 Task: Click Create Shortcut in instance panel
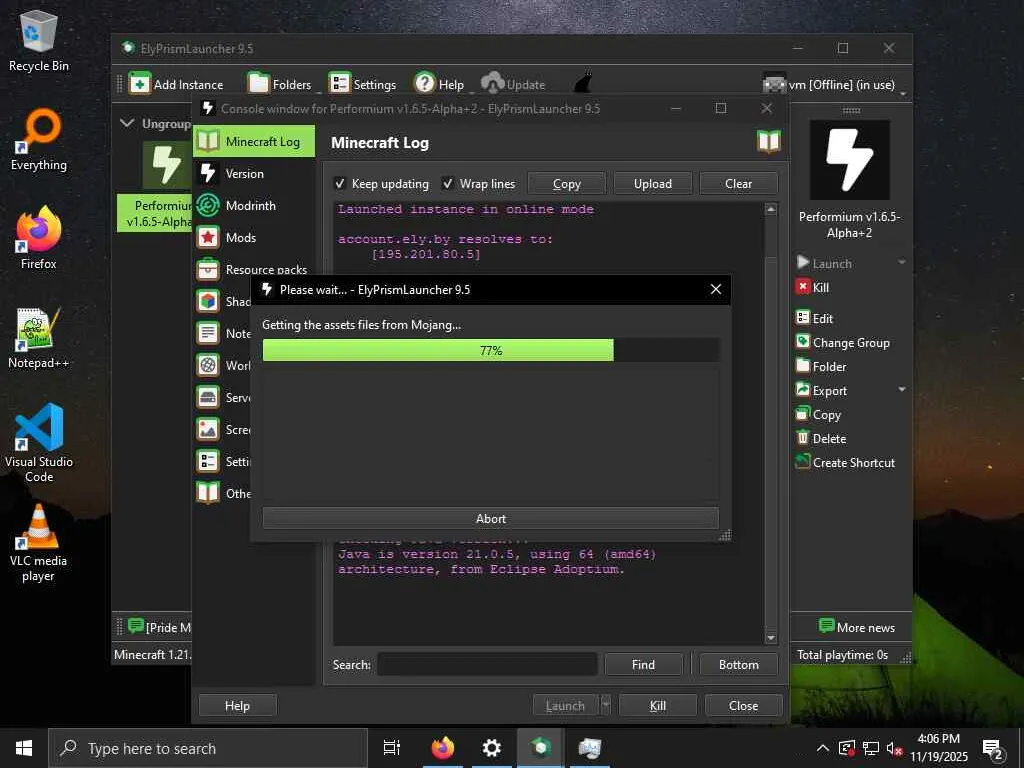pyautogui.click(x=845, y=462)
